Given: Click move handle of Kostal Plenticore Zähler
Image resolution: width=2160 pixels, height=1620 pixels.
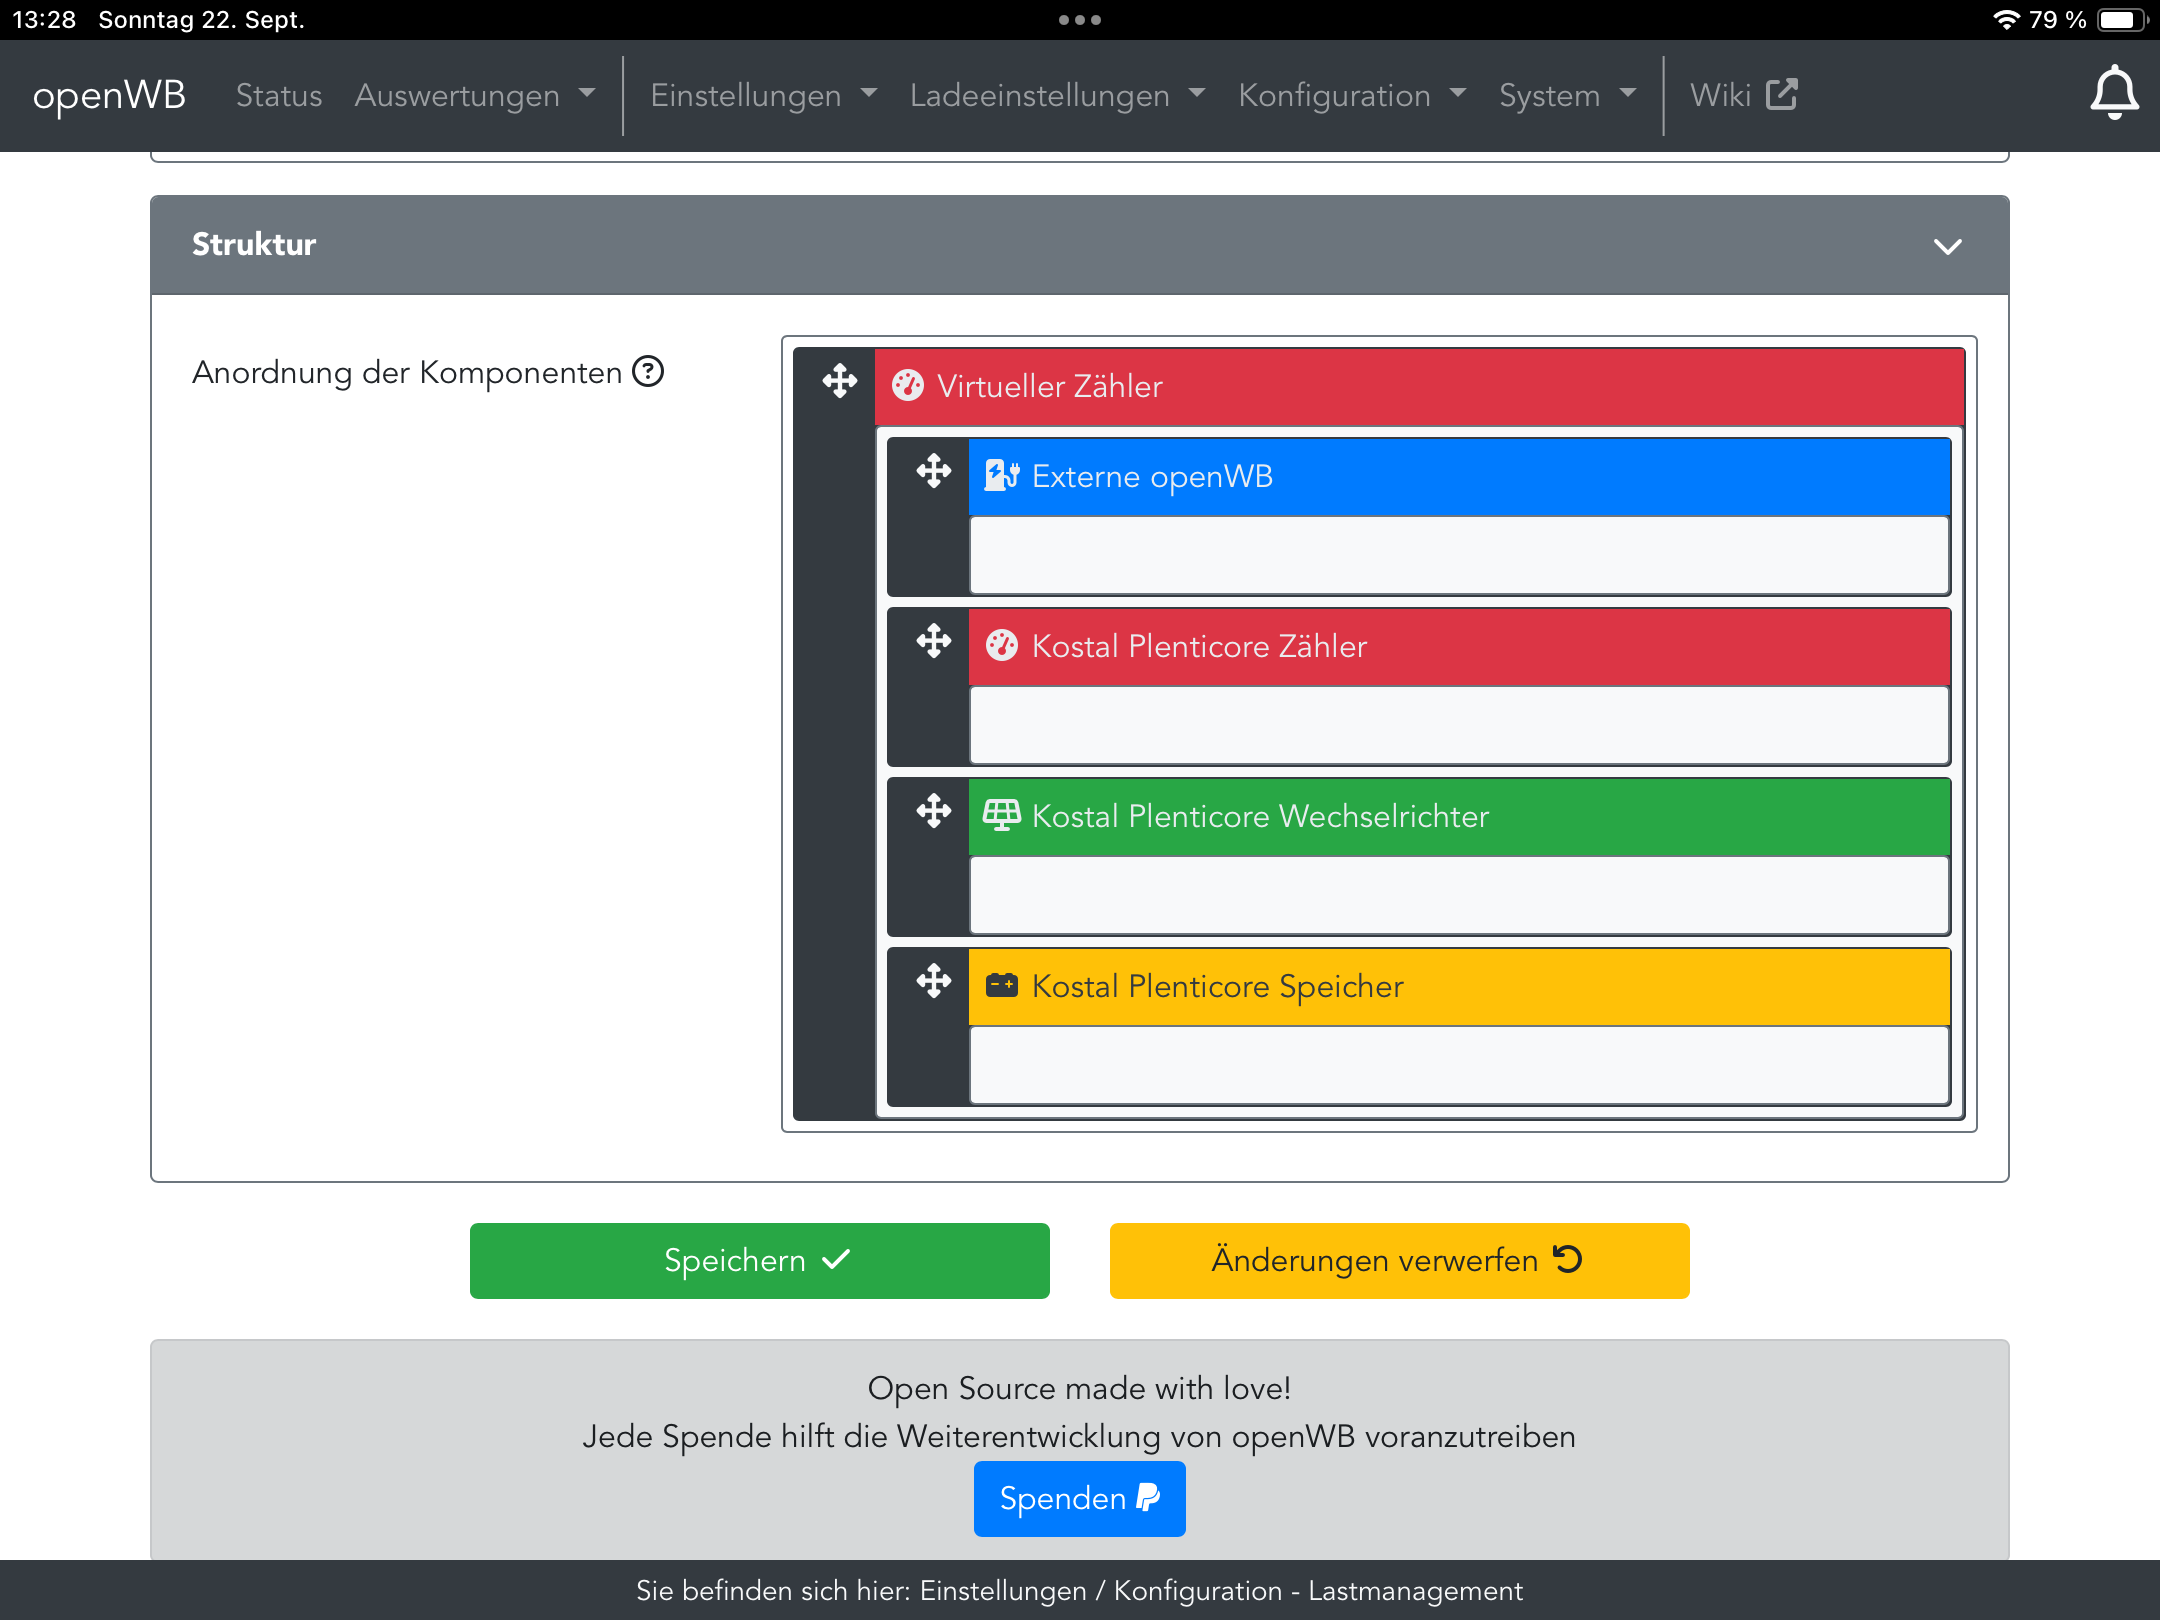Looking at the screenshot, I should (933, 641).
